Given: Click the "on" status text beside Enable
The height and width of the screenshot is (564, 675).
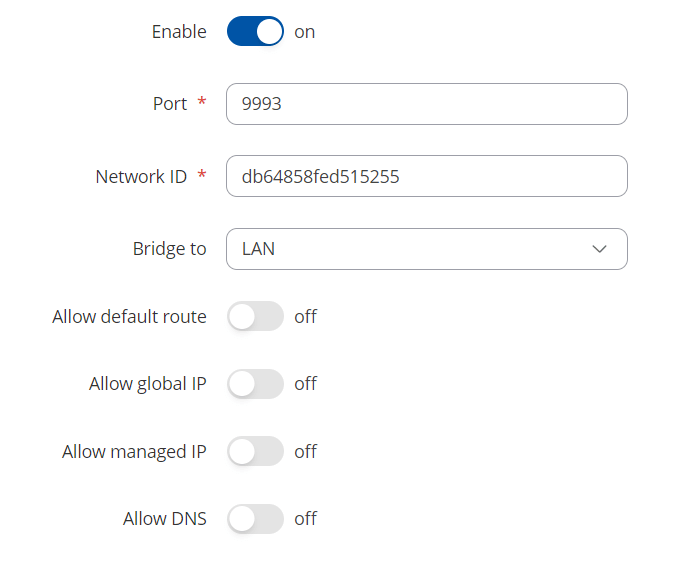Looking at the screenshot, I should coord(304,32).
